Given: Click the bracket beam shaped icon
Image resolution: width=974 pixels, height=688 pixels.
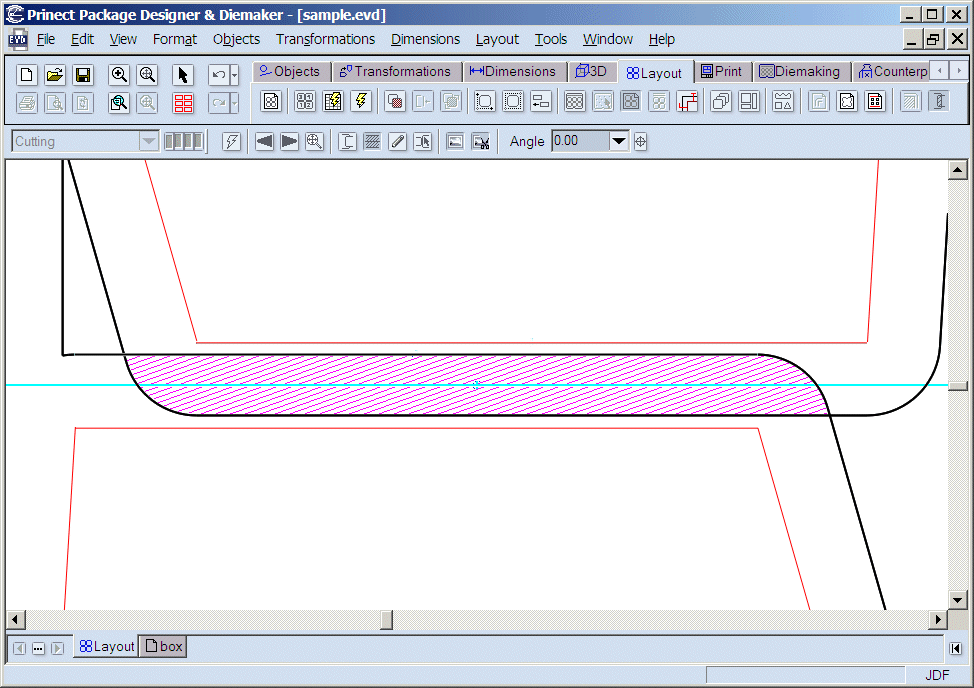Looking at the screenshot, I should (x=347, y=142).
